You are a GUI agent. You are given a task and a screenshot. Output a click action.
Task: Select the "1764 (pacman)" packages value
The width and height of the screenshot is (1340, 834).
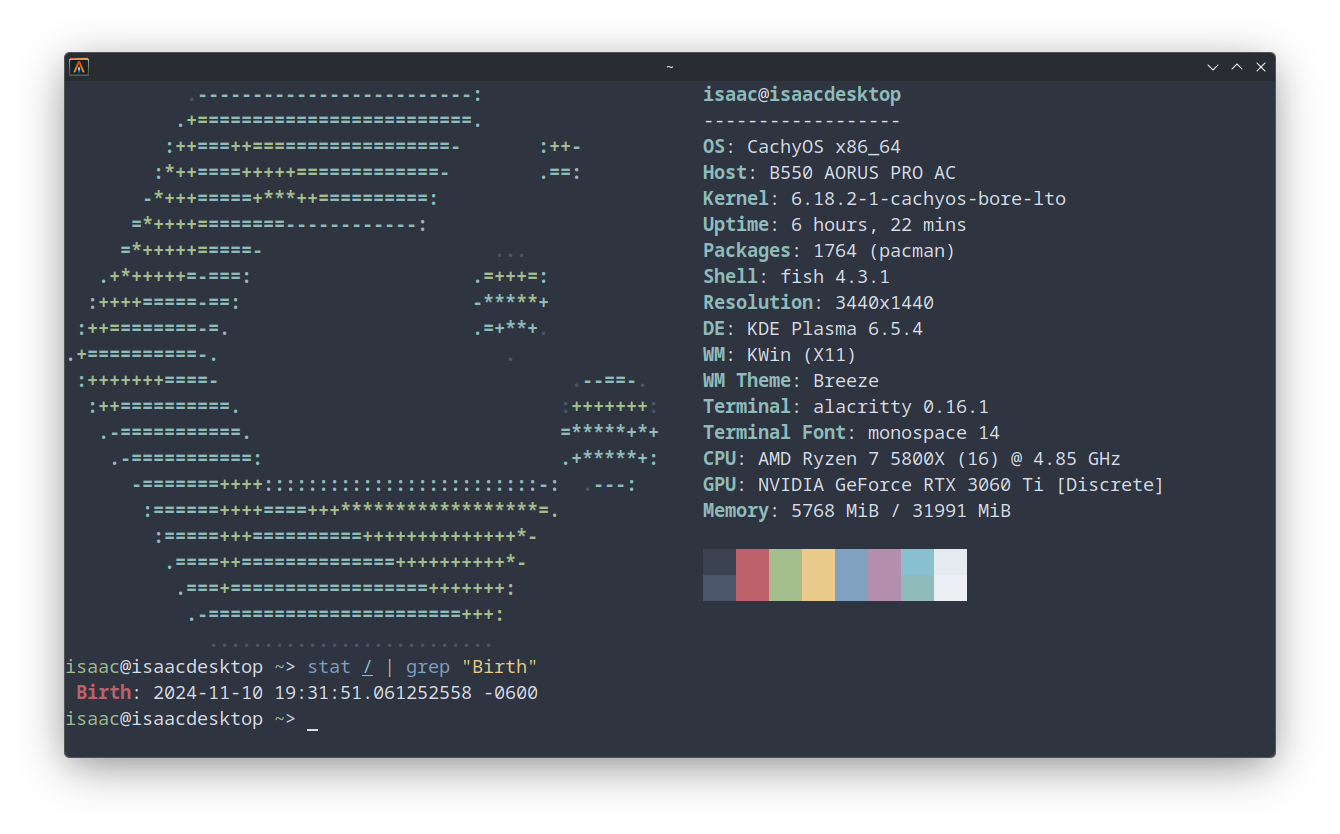click(885, 251)
